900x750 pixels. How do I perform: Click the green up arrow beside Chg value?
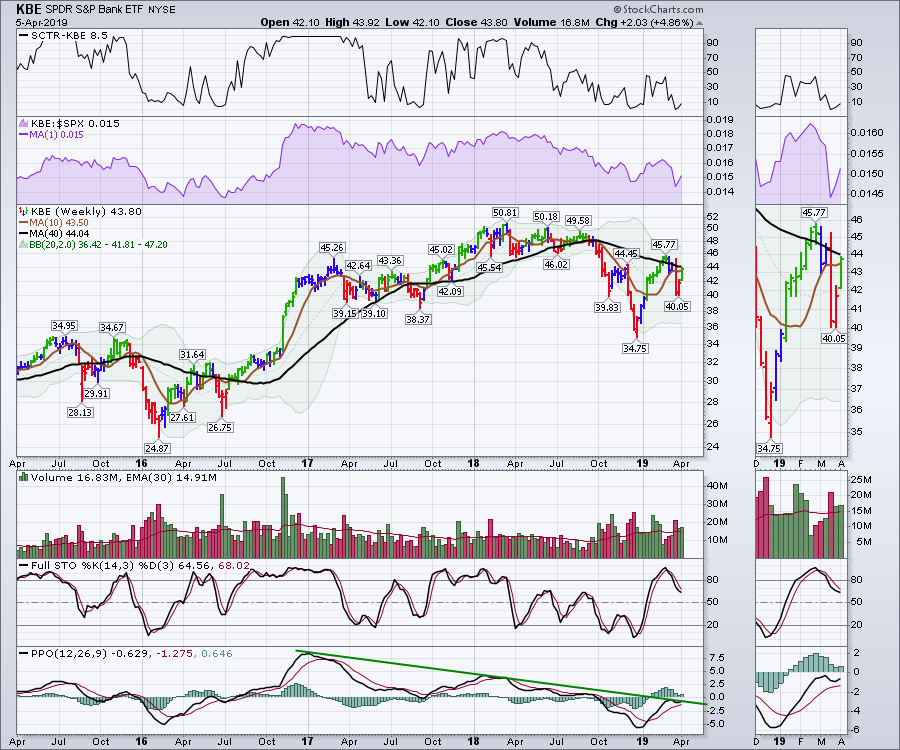(699, 23)
